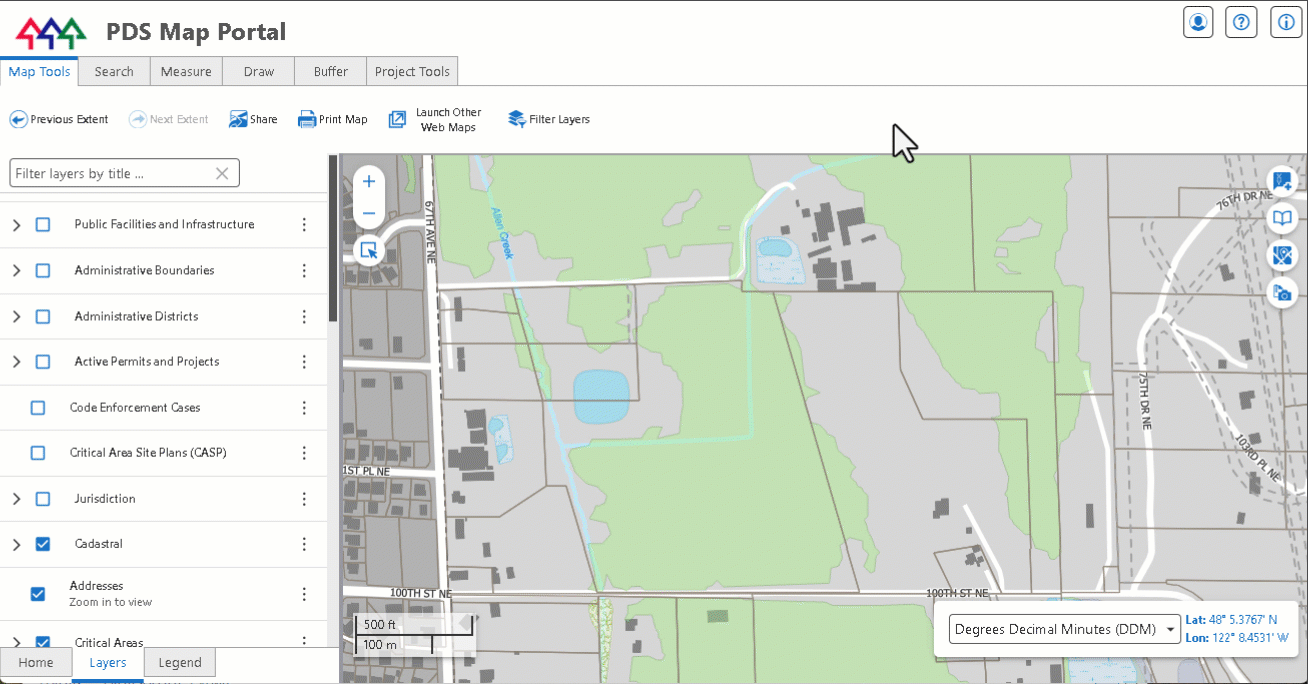The image size is (1308, 684).
Task: Turn on the Code Enforcement Cases layer
Action: (x=38, y=408)
